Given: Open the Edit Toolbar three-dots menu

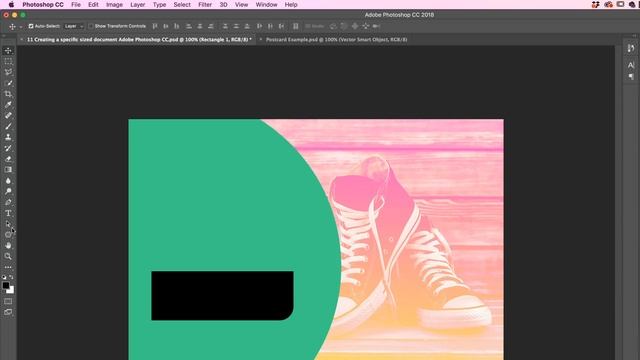Looking at the screenshot, I should pyautogui.click(x=8, y=267).
